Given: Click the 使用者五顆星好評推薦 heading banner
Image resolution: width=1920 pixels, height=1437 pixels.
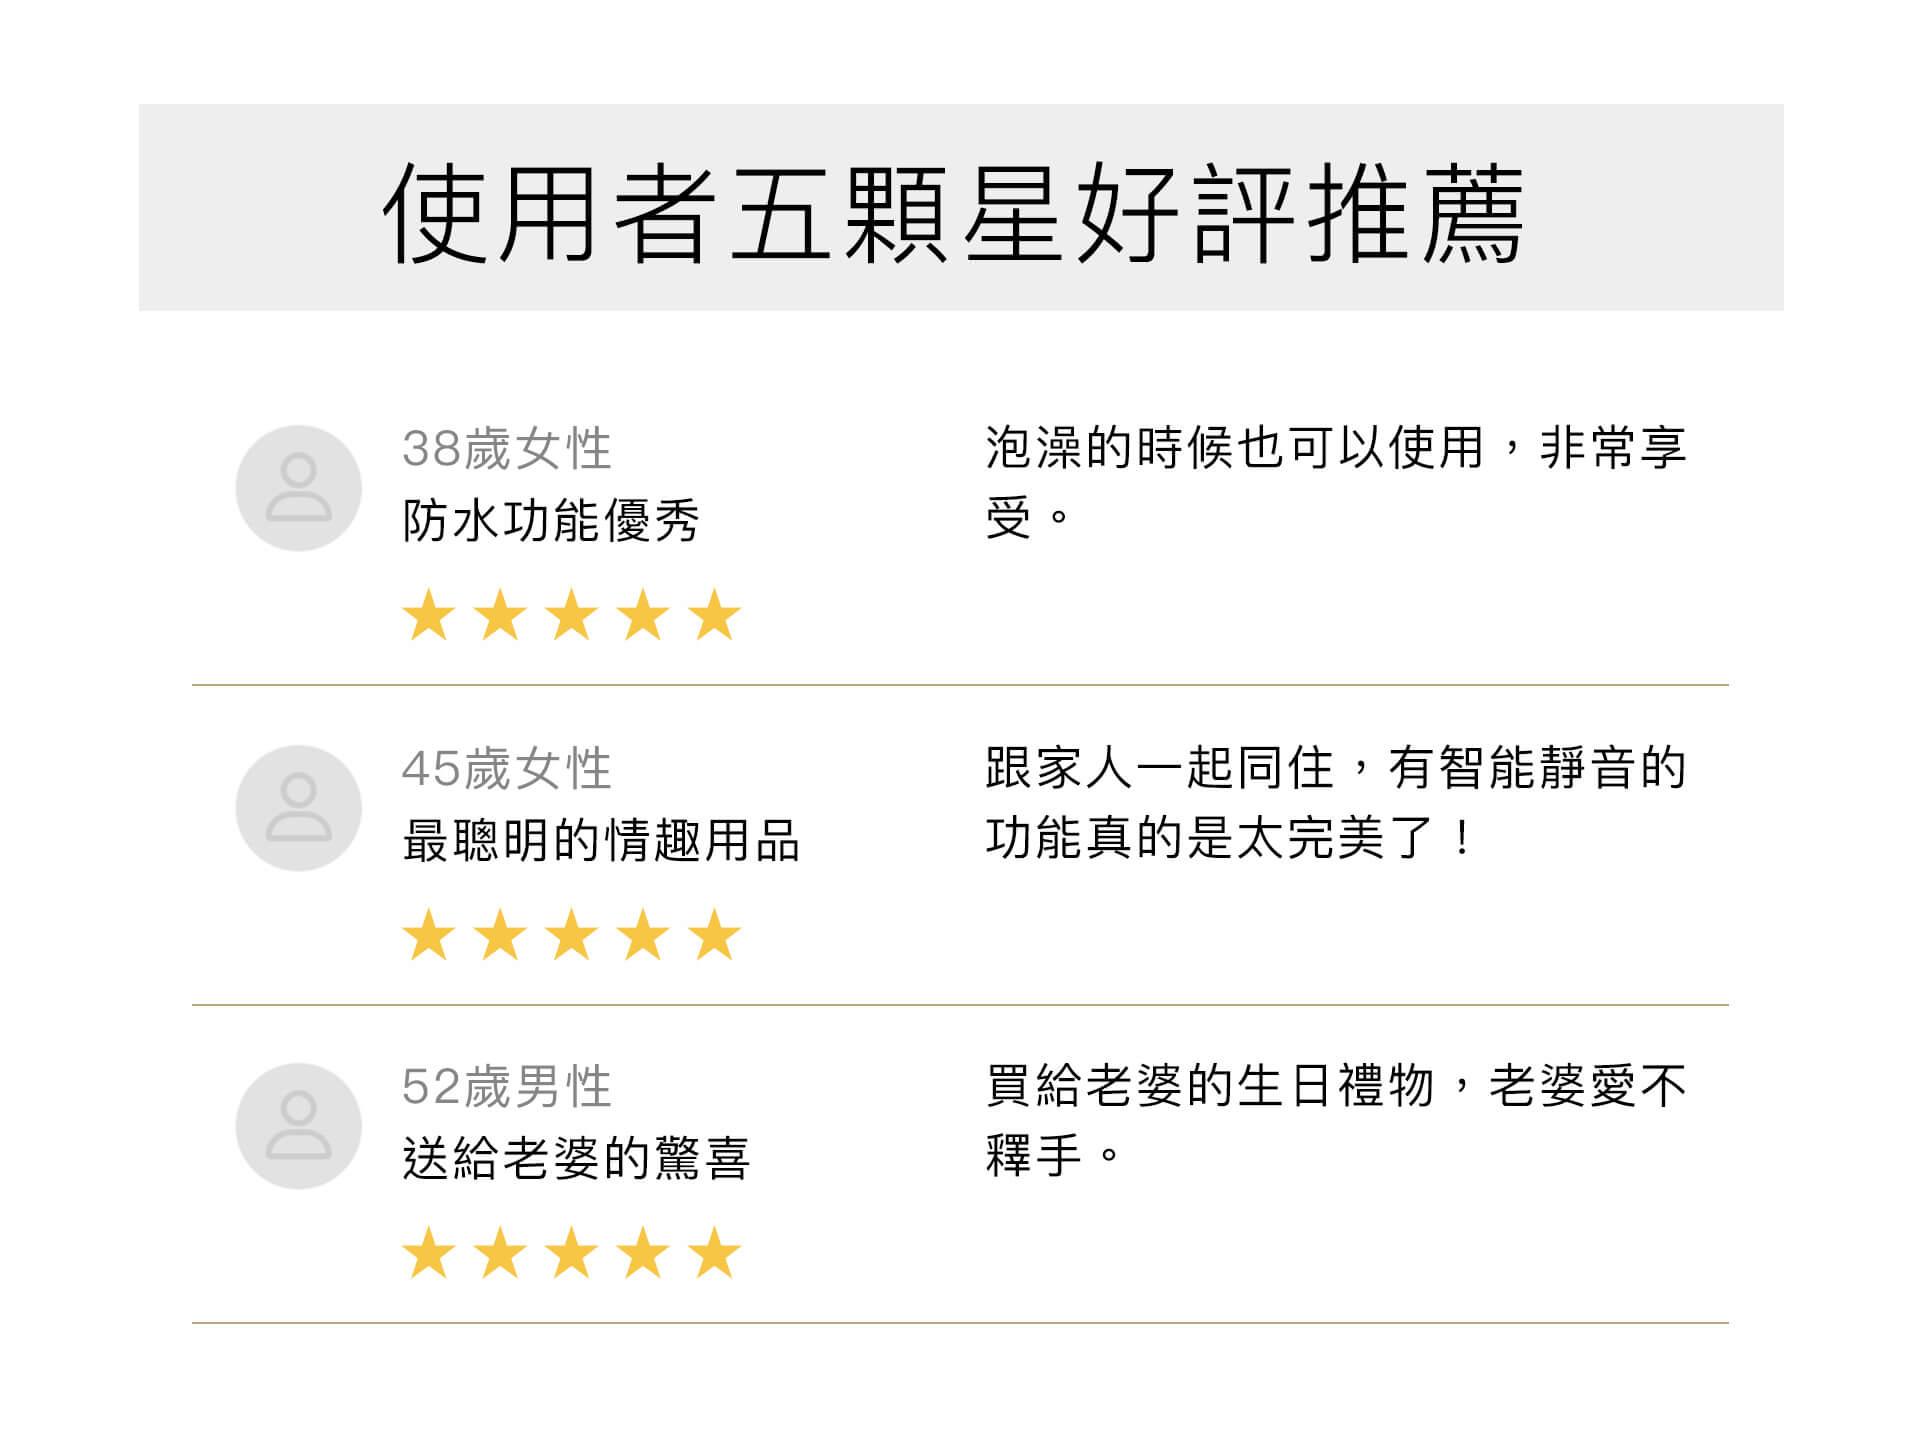Looking at the screenshot, I should 960,207.
